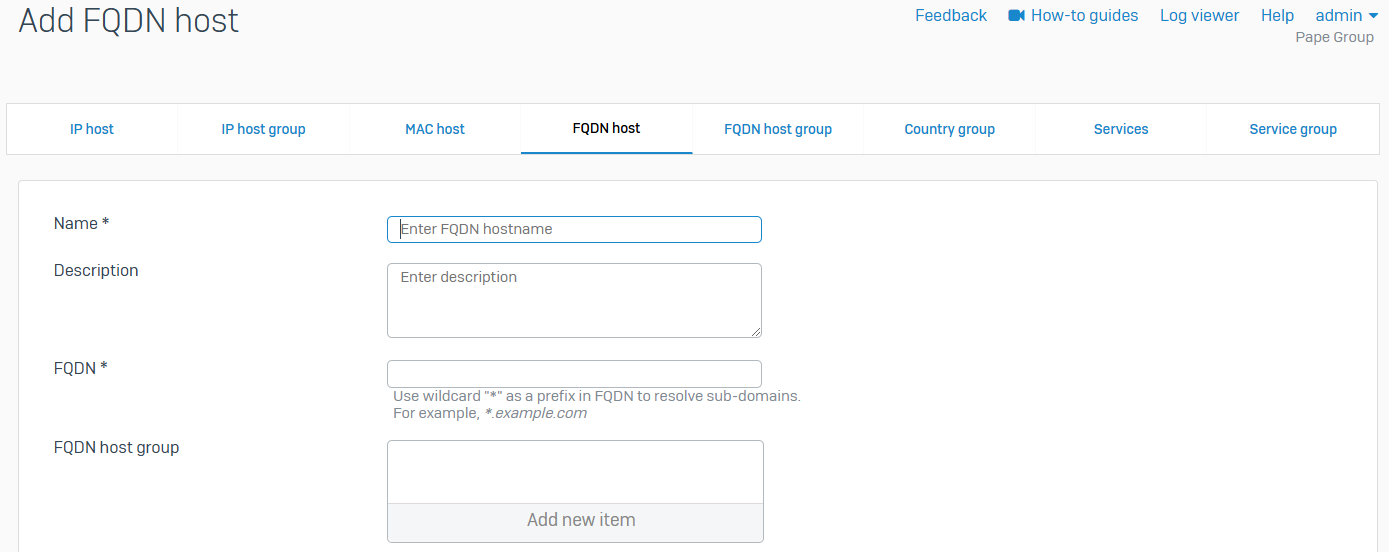This screenshot has width=1389, height=552.
Task: Click the Description textarea resize handle
Action: pos(756,332)
